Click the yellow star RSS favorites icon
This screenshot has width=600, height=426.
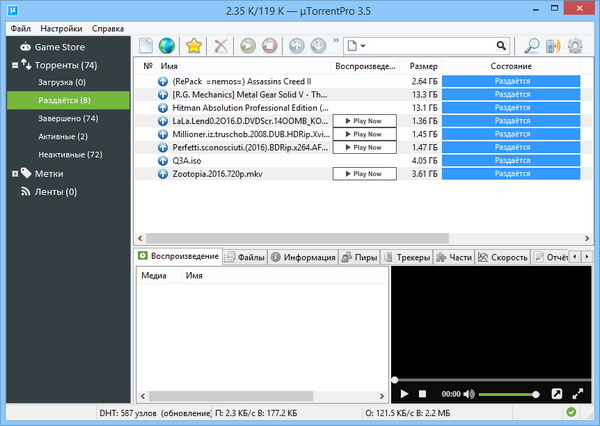(194, 46)
